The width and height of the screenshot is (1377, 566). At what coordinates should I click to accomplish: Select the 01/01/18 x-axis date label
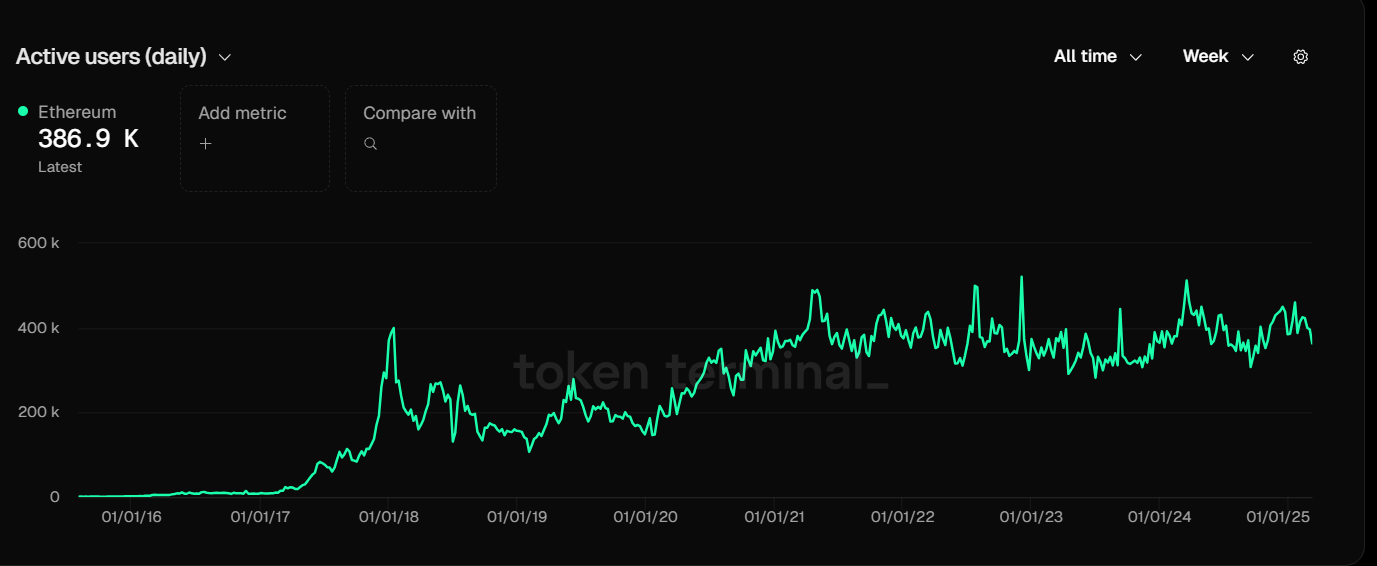pyautogui.click(x=389, y=517)
